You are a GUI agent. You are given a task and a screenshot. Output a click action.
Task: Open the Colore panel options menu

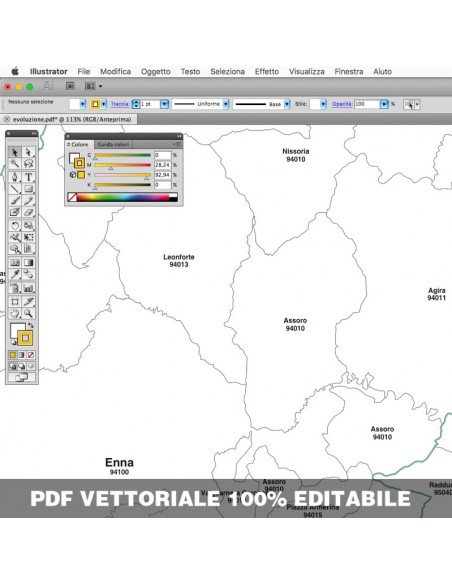pyautogui.click(x=177, y=144)
